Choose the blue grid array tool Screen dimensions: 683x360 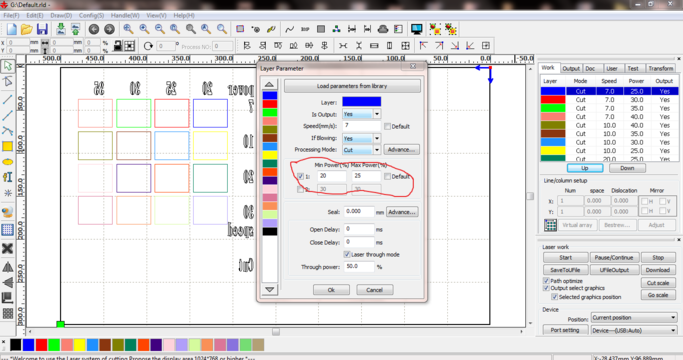click(x=7, y=230)
